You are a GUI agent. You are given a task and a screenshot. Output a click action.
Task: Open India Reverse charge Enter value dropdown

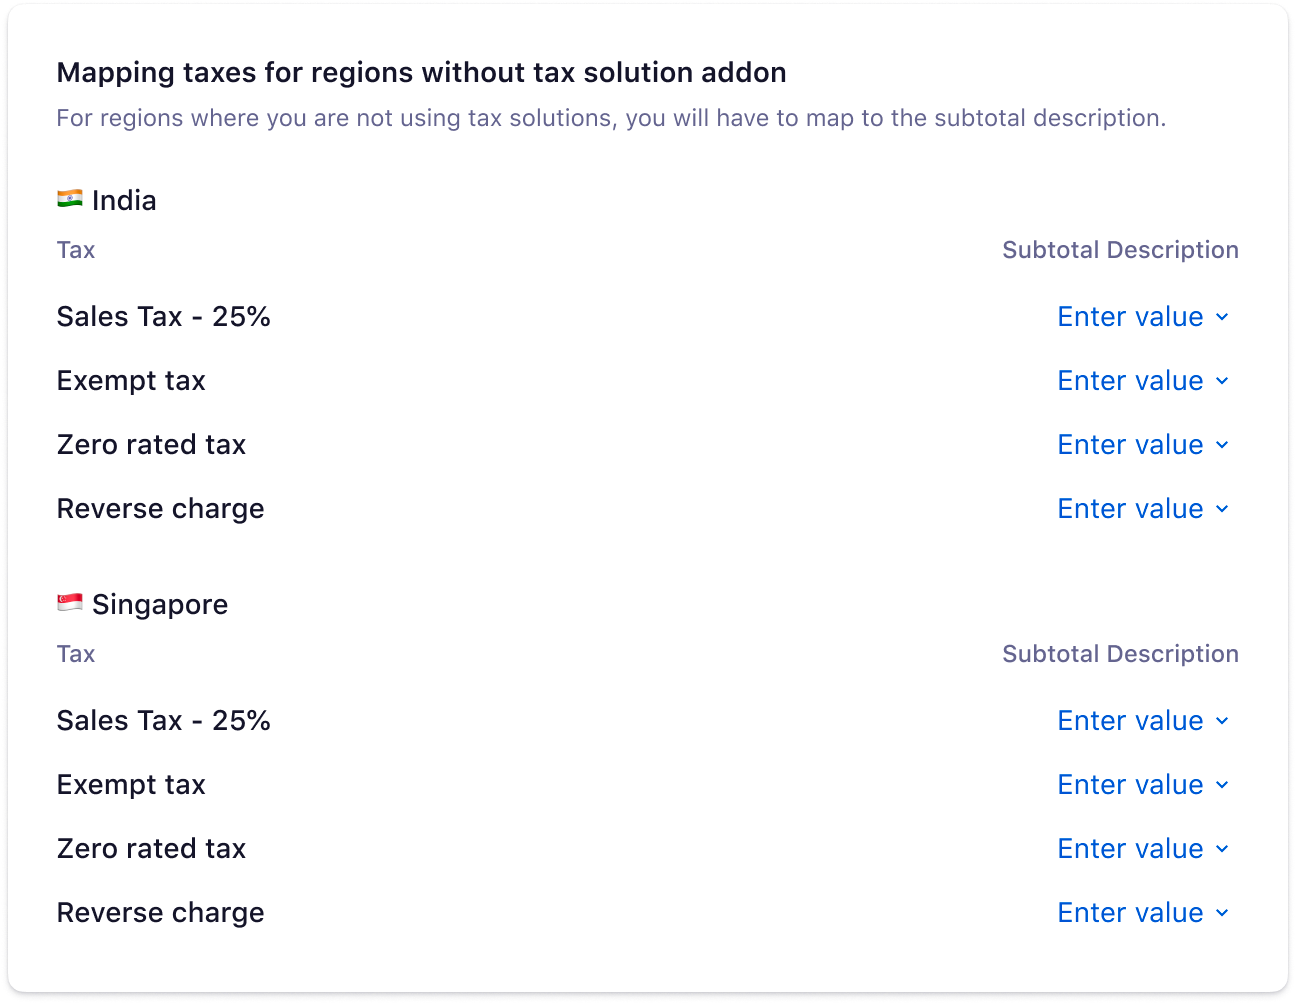pyautogui.click(x=1143, y=509)
